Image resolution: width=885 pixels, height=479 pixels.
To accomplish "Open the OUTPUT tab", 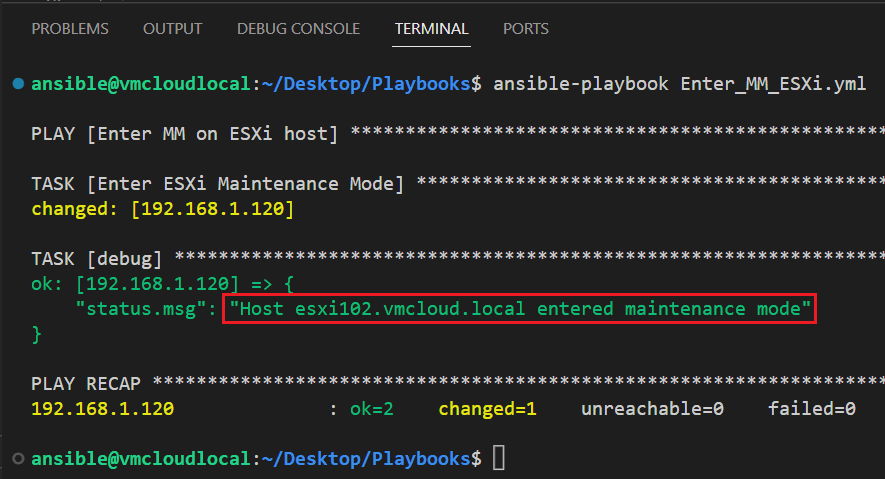I will click(x=172, y=29).
